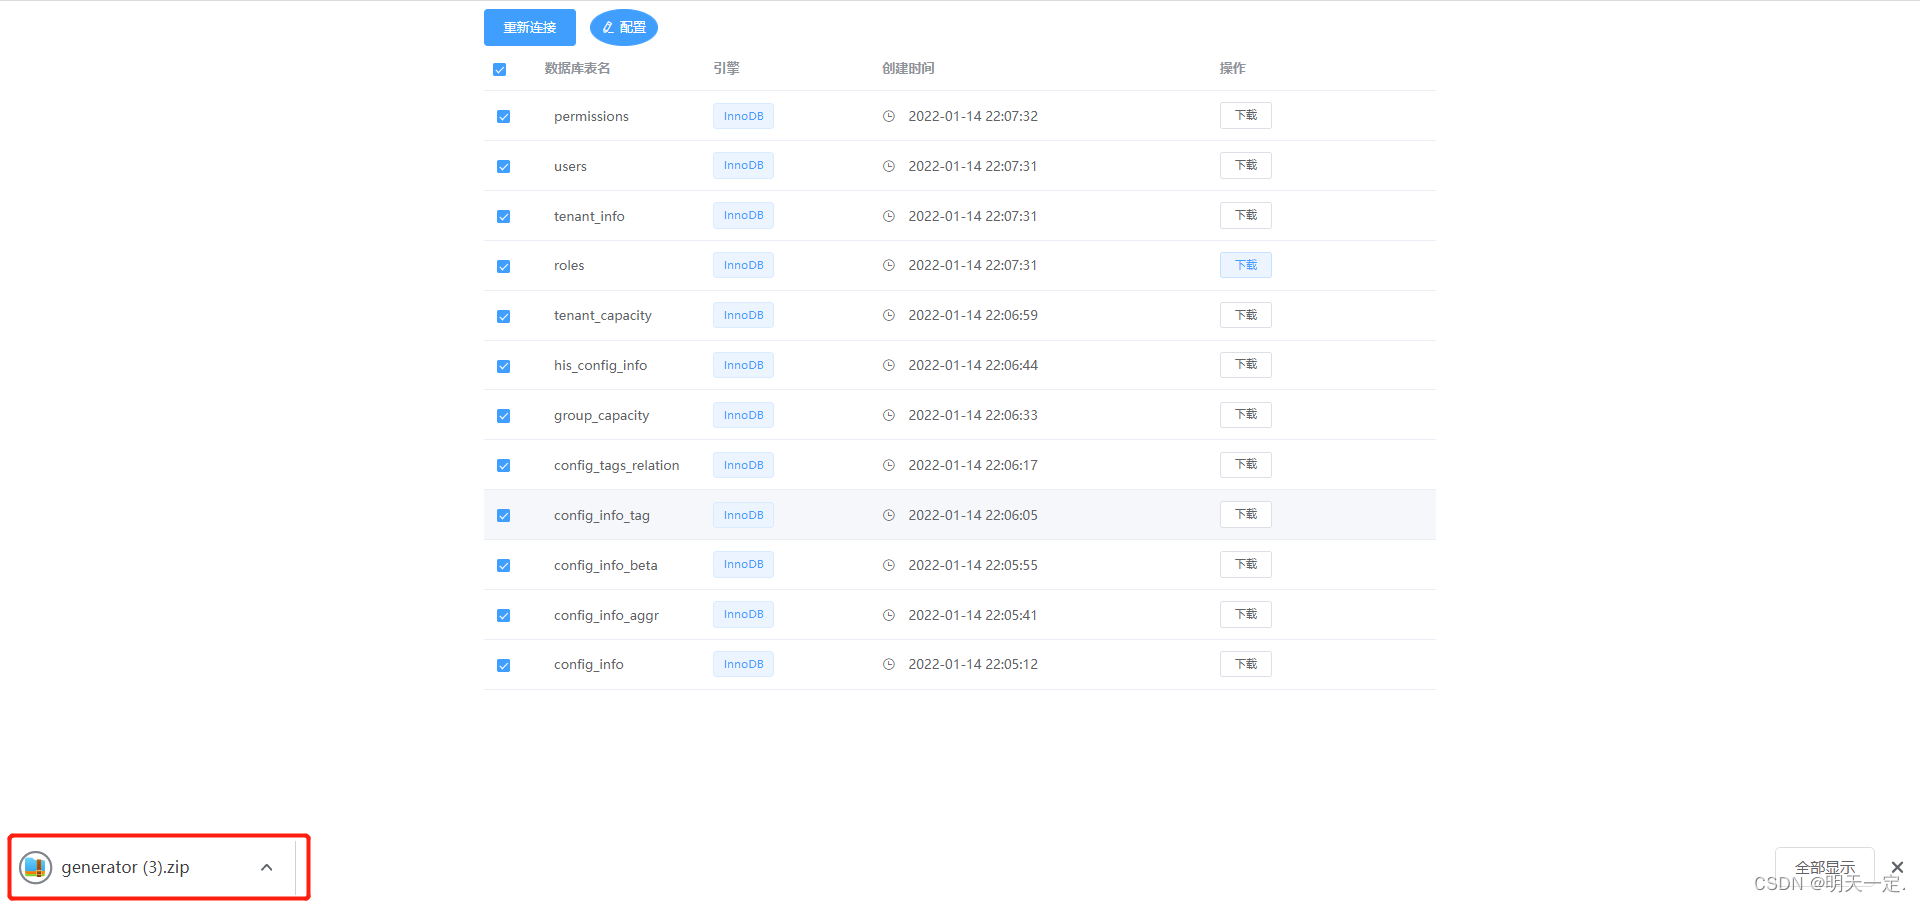Download the tenant_capacity table code
Screen dimensions: 1920x902
click(1246, 315)
